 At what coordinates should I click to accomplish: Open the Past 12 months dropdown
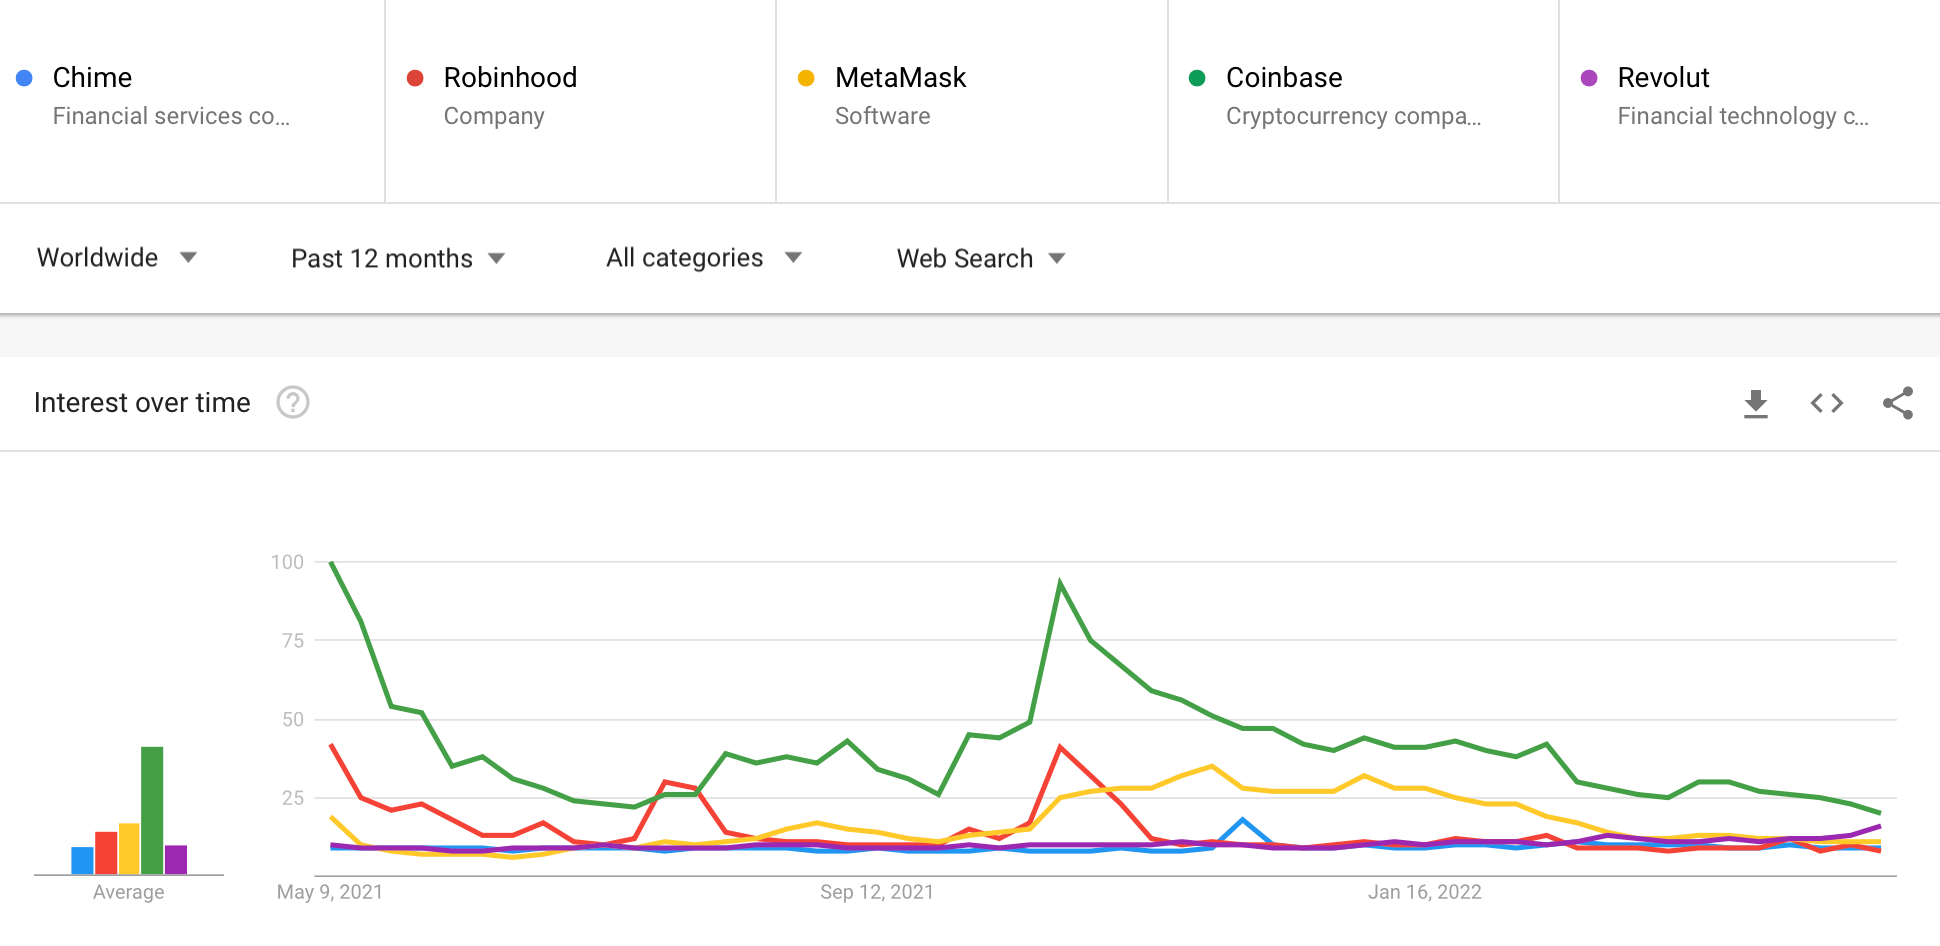point(398,258)
